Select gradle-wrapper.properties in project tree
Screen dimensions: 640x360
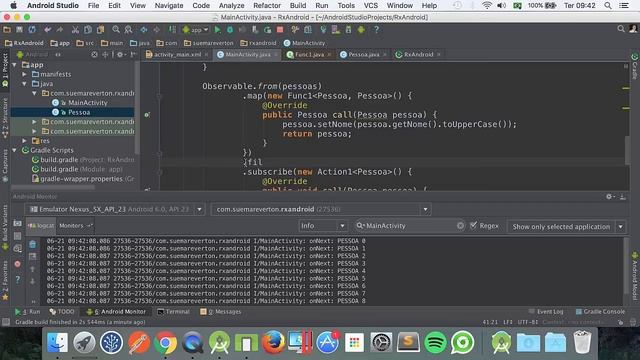click(x=82, y=179)
